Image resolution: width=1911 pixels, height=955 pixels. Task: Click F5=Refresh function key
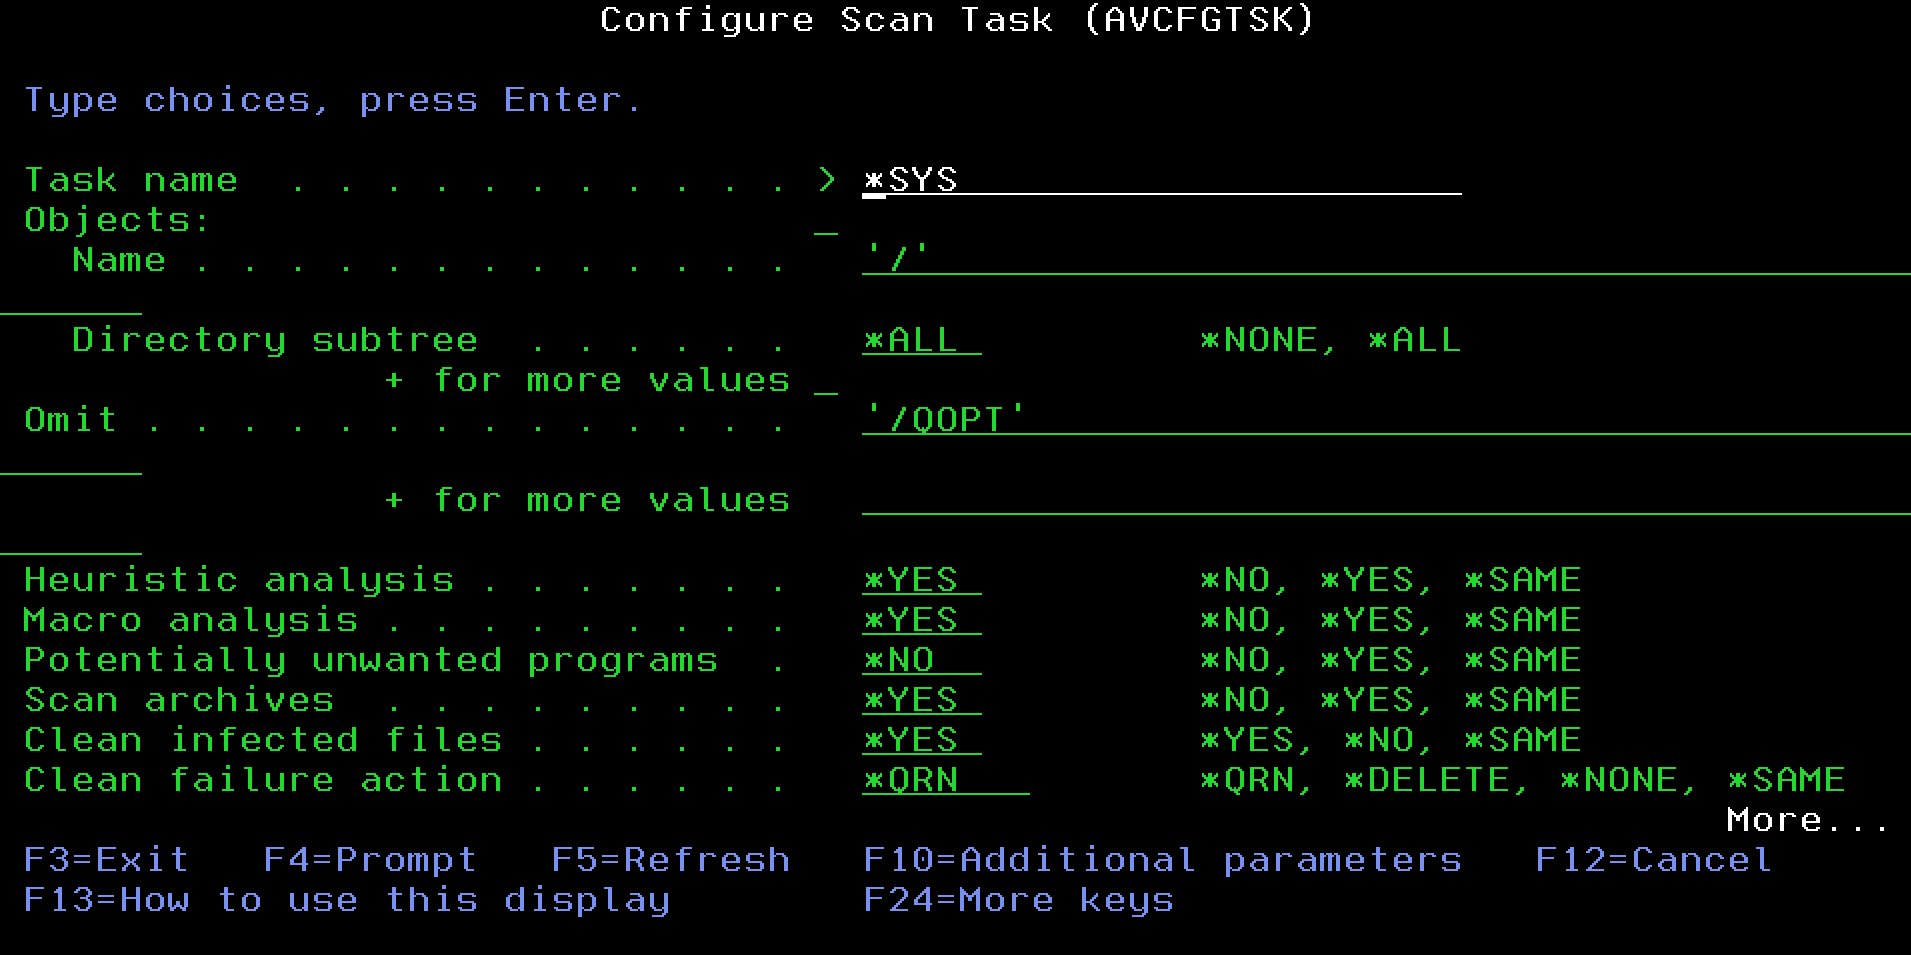[x=670, y=860]
